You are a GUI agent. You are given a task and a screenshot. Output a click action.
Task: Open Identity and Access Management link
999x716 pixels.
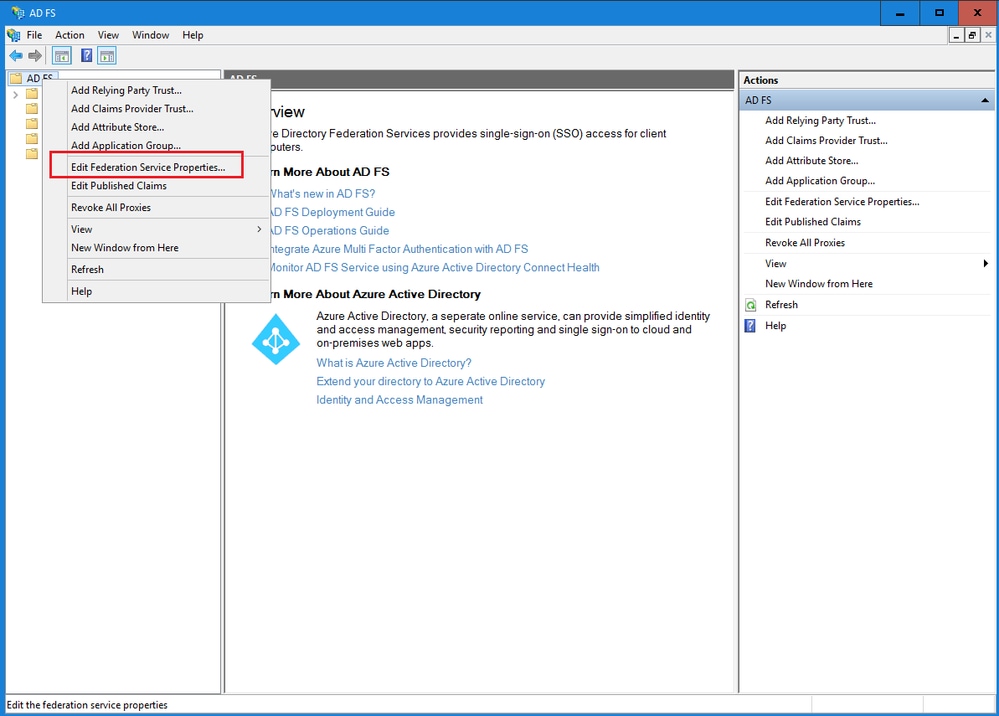coord(399,400)
